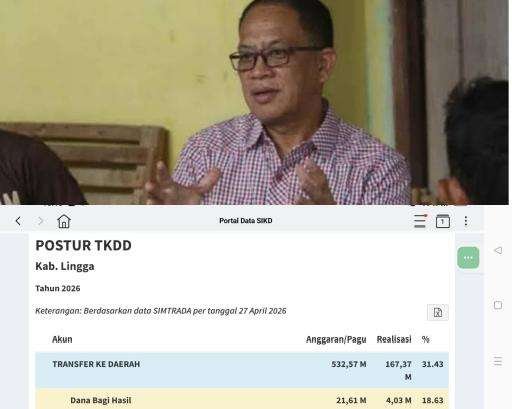Select the POSTUR TKDD heading
The image size is (512, 409).
click(83, 245)
